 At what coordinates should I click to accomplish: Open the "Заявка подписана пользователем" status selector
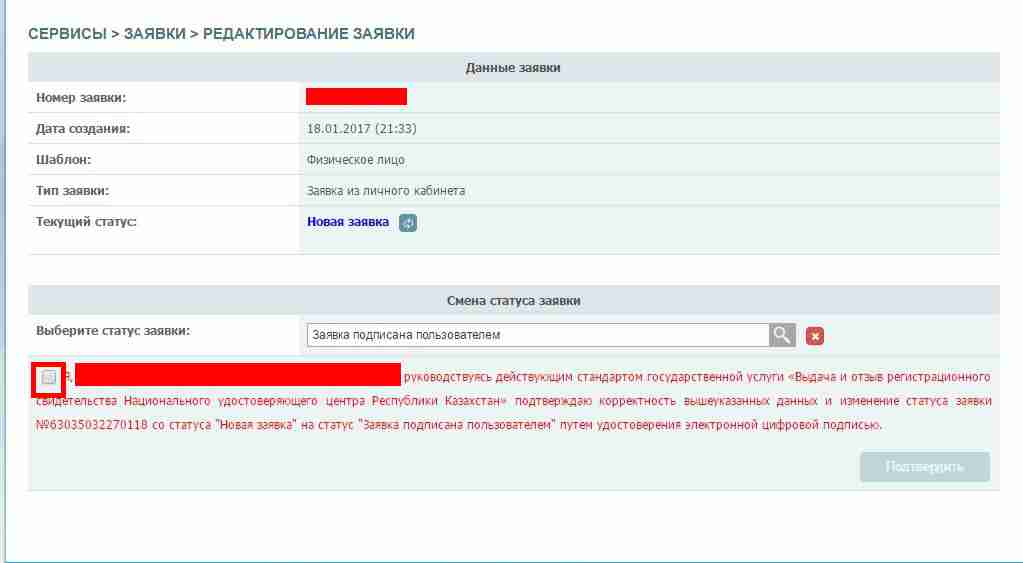coord(538,335)
